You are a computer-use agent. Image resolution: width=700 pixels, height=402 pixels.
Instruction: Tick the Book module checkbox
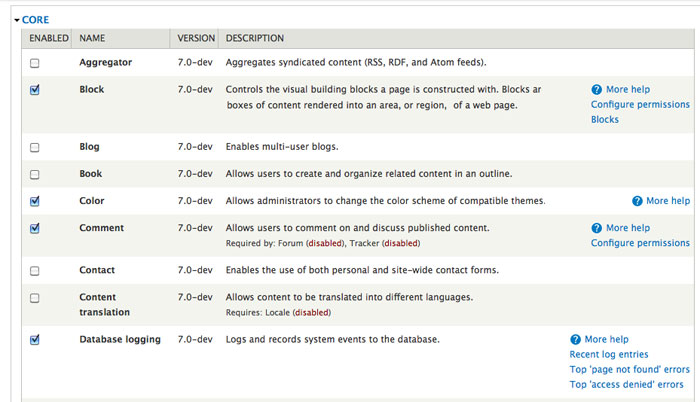(x=35, y=174)
